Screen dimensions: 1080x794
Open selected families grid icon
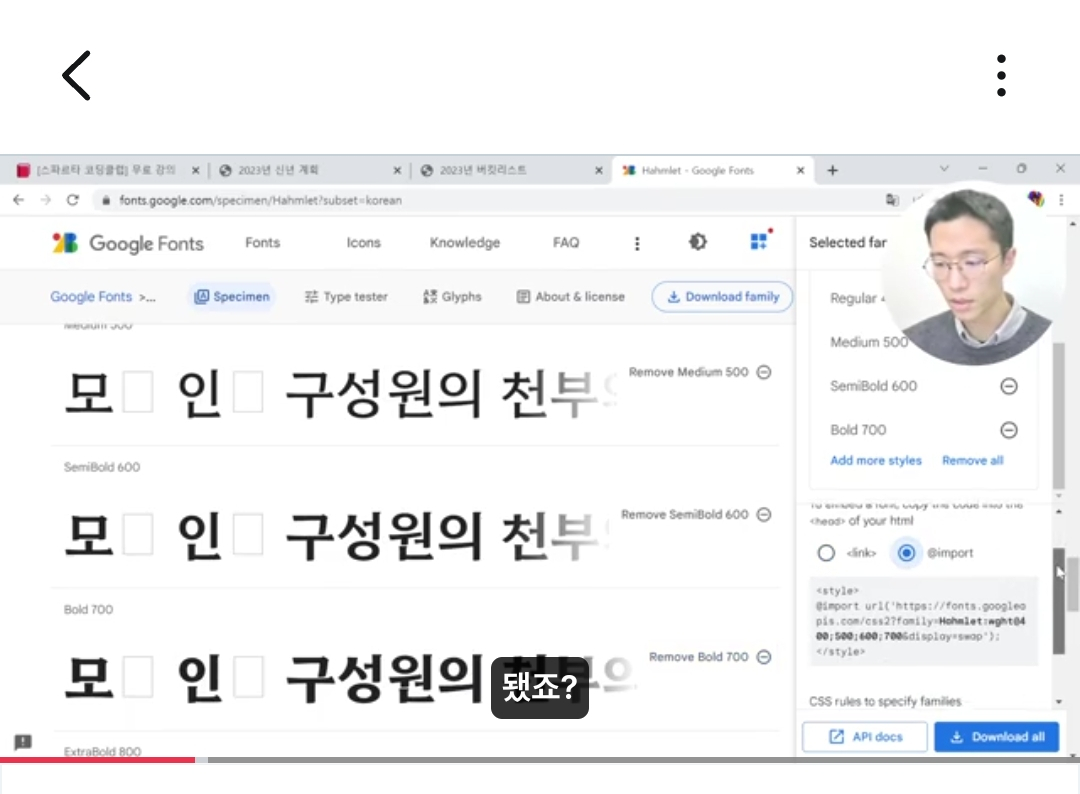(759, 241)
